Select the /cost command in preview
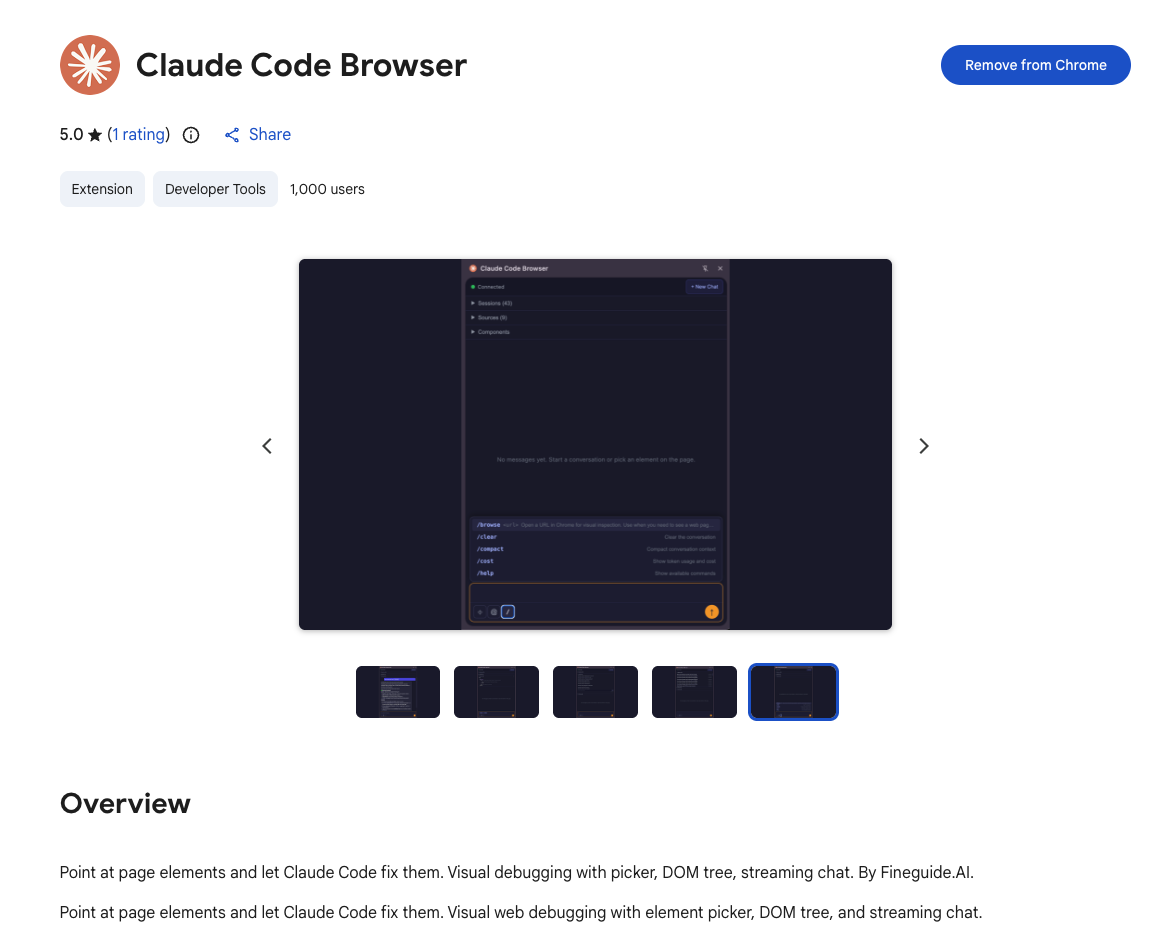The image size is (1172, 937). tap(596, 561)
